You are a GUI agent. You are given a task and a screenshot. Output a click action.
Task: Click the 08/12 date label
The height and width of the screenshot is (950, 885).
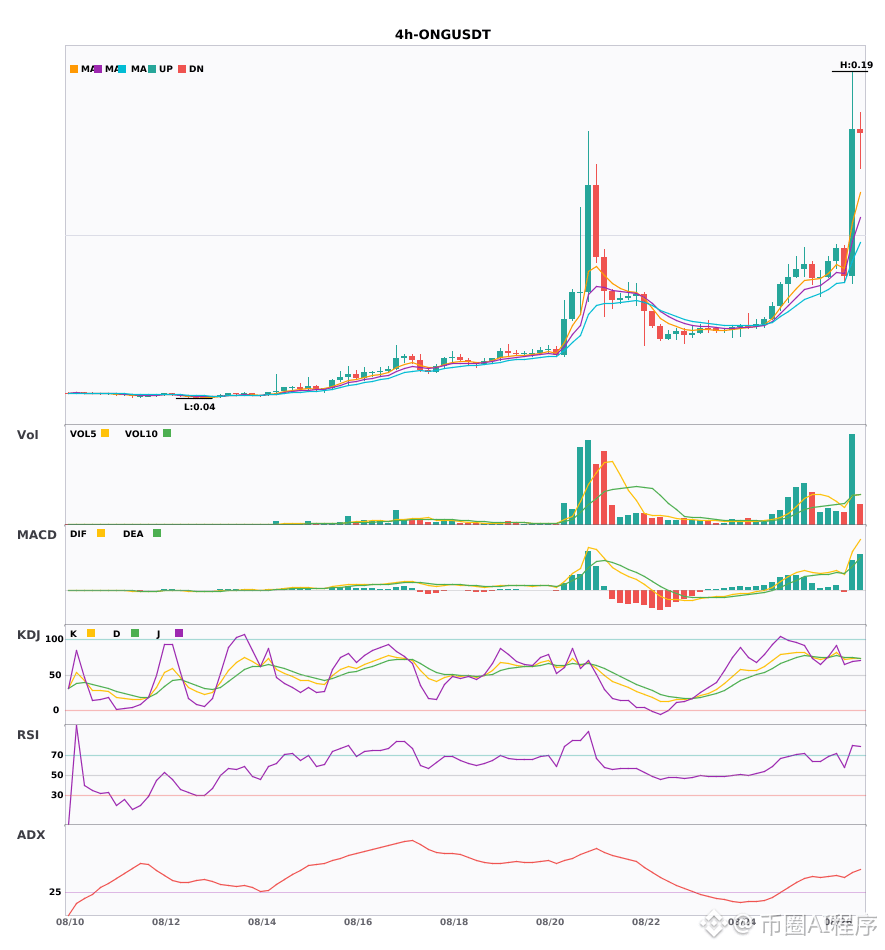(x=166, y=922)
